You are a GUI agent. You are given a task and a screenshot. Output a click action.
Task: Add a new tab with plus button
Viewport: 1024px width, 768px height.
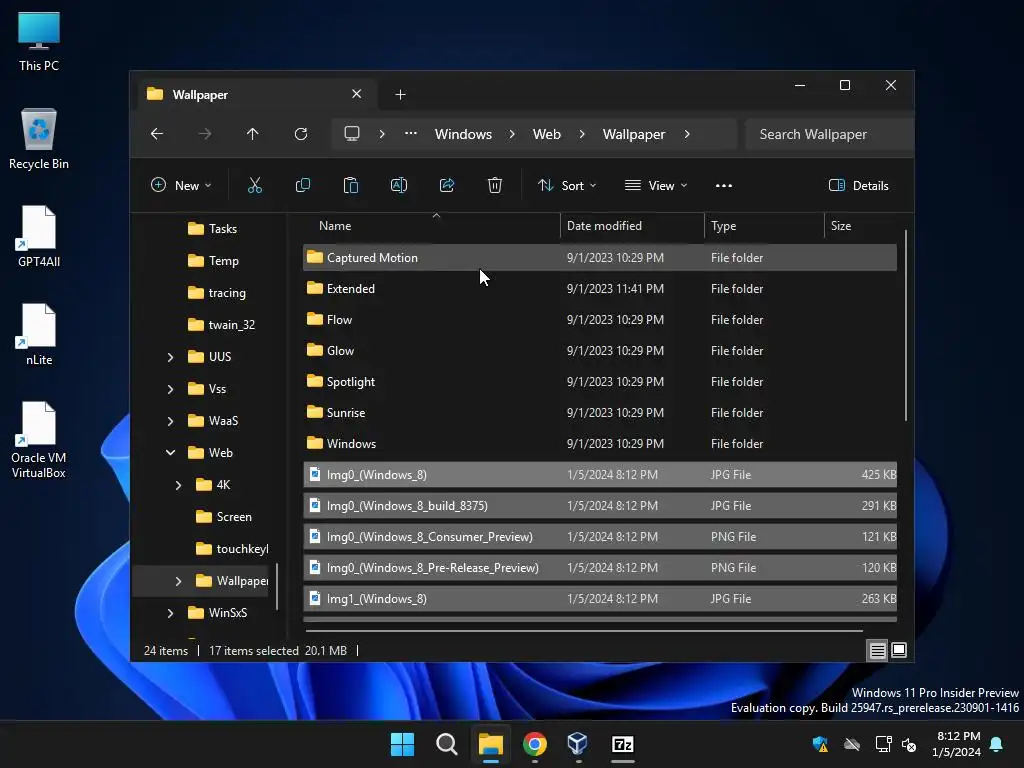(x=400, y=95)
